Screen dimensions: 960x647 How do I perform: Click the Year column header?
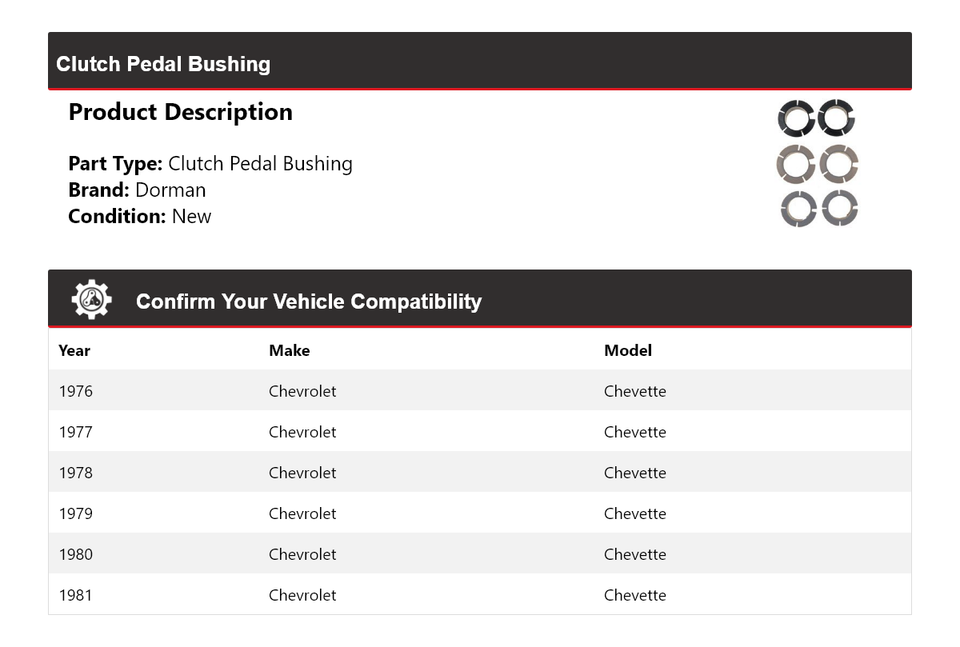tap(74, 350)
